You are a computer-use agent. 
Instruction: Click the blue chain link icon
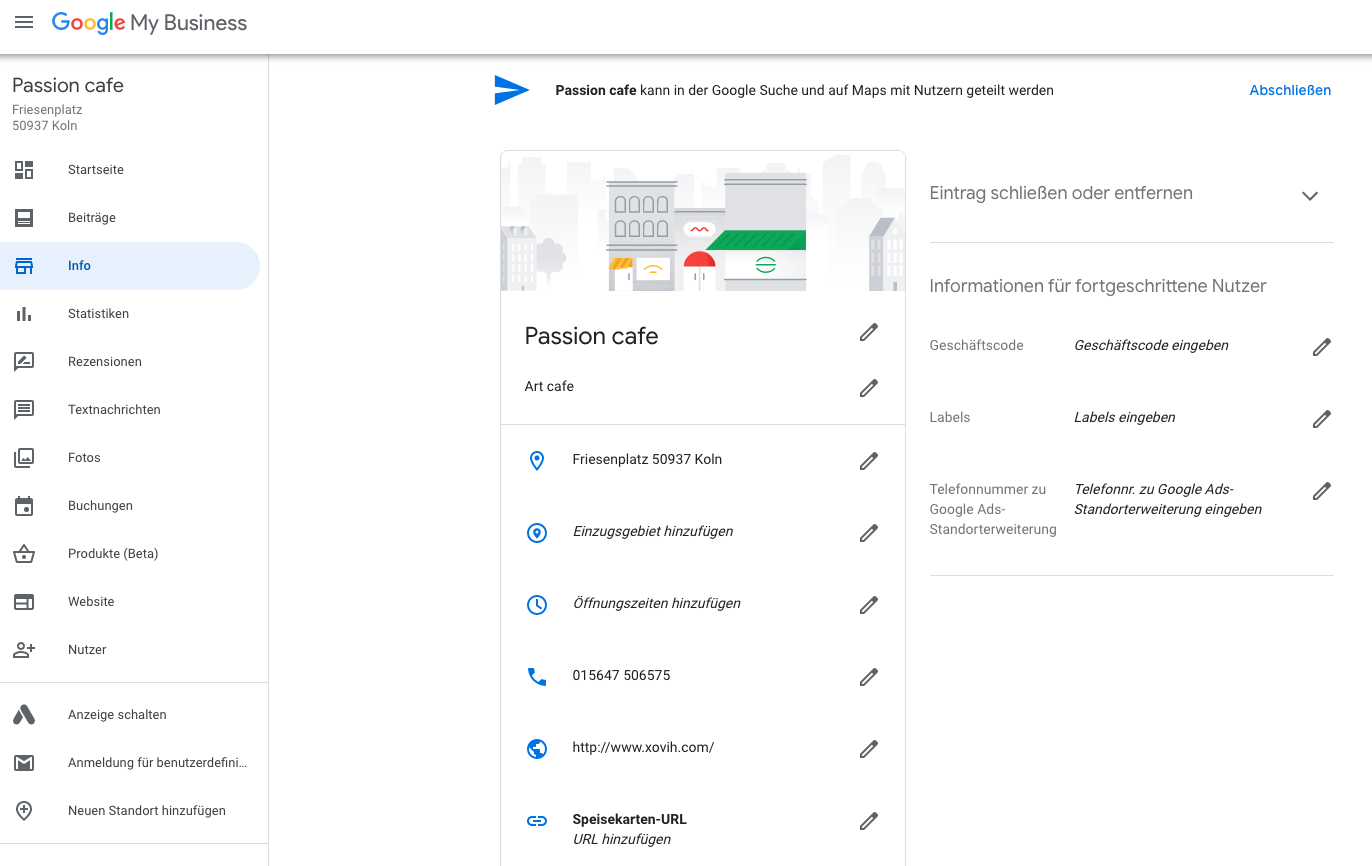coord(537,820)
